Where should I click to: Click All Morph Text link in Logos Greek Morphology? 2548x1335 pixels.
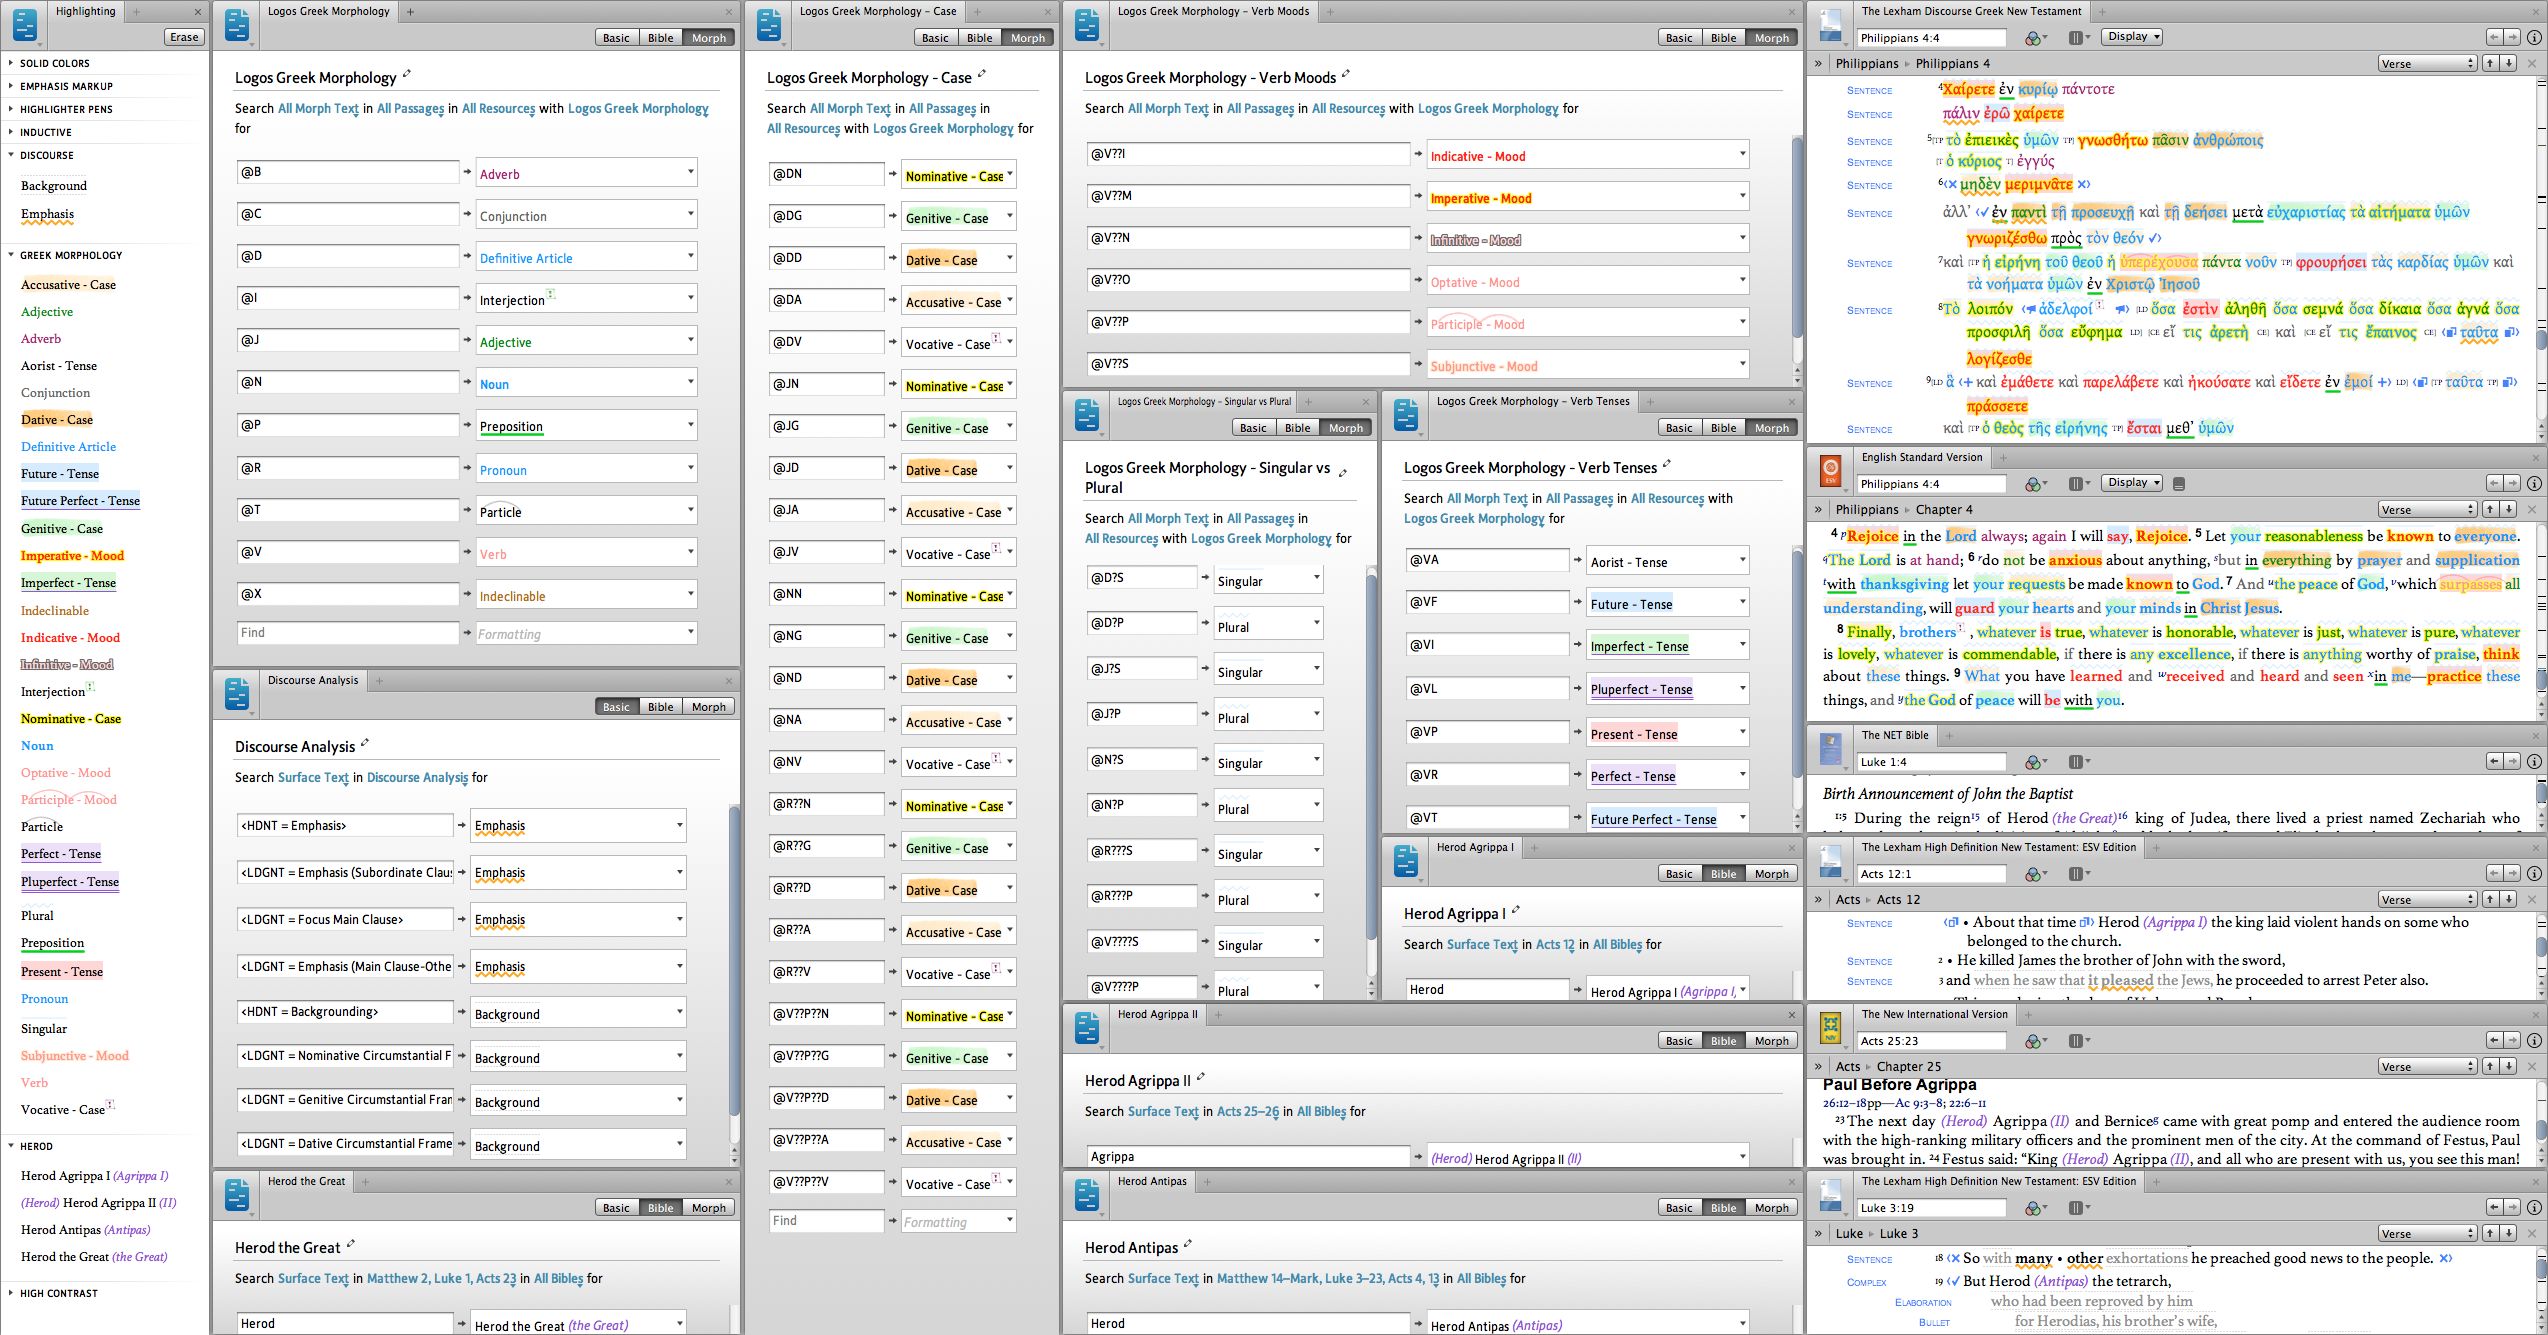pyautogui.click(x=318, y=108)
